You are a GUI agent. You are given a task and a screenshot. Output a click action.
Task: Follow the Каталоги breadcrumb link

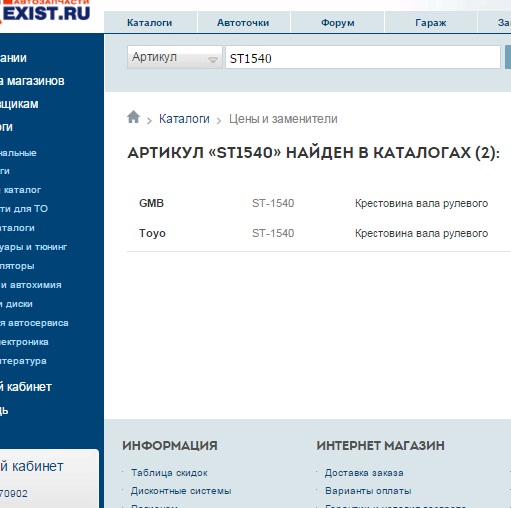[x=184, y=119]
